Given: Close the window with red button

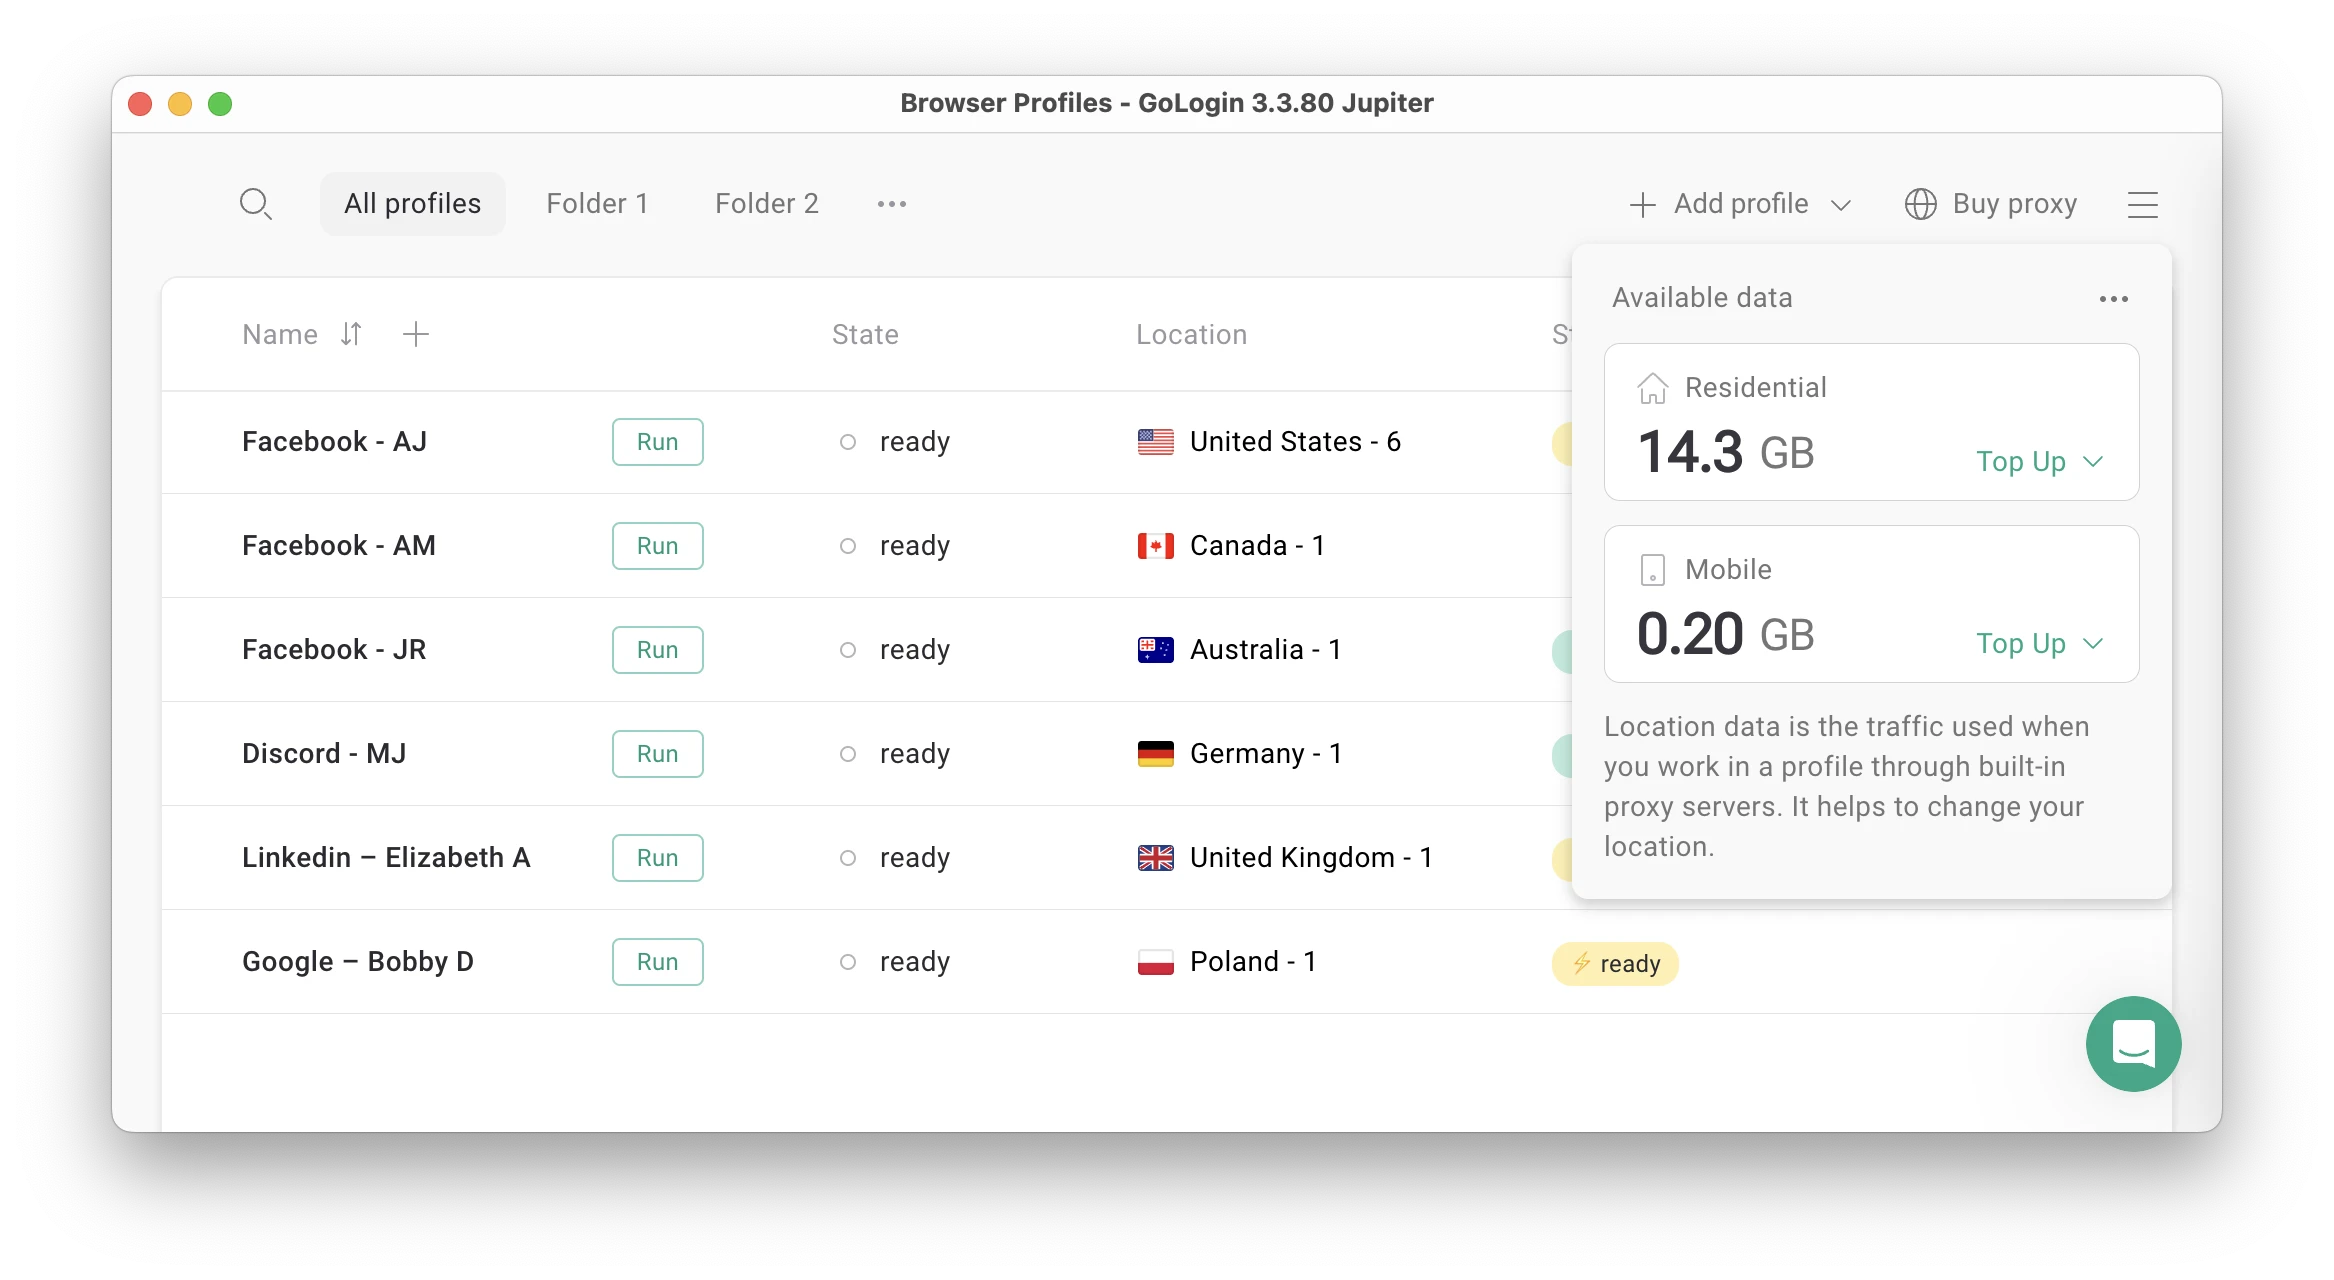Looking at the screenshot, I should click(x=140, y=104).
